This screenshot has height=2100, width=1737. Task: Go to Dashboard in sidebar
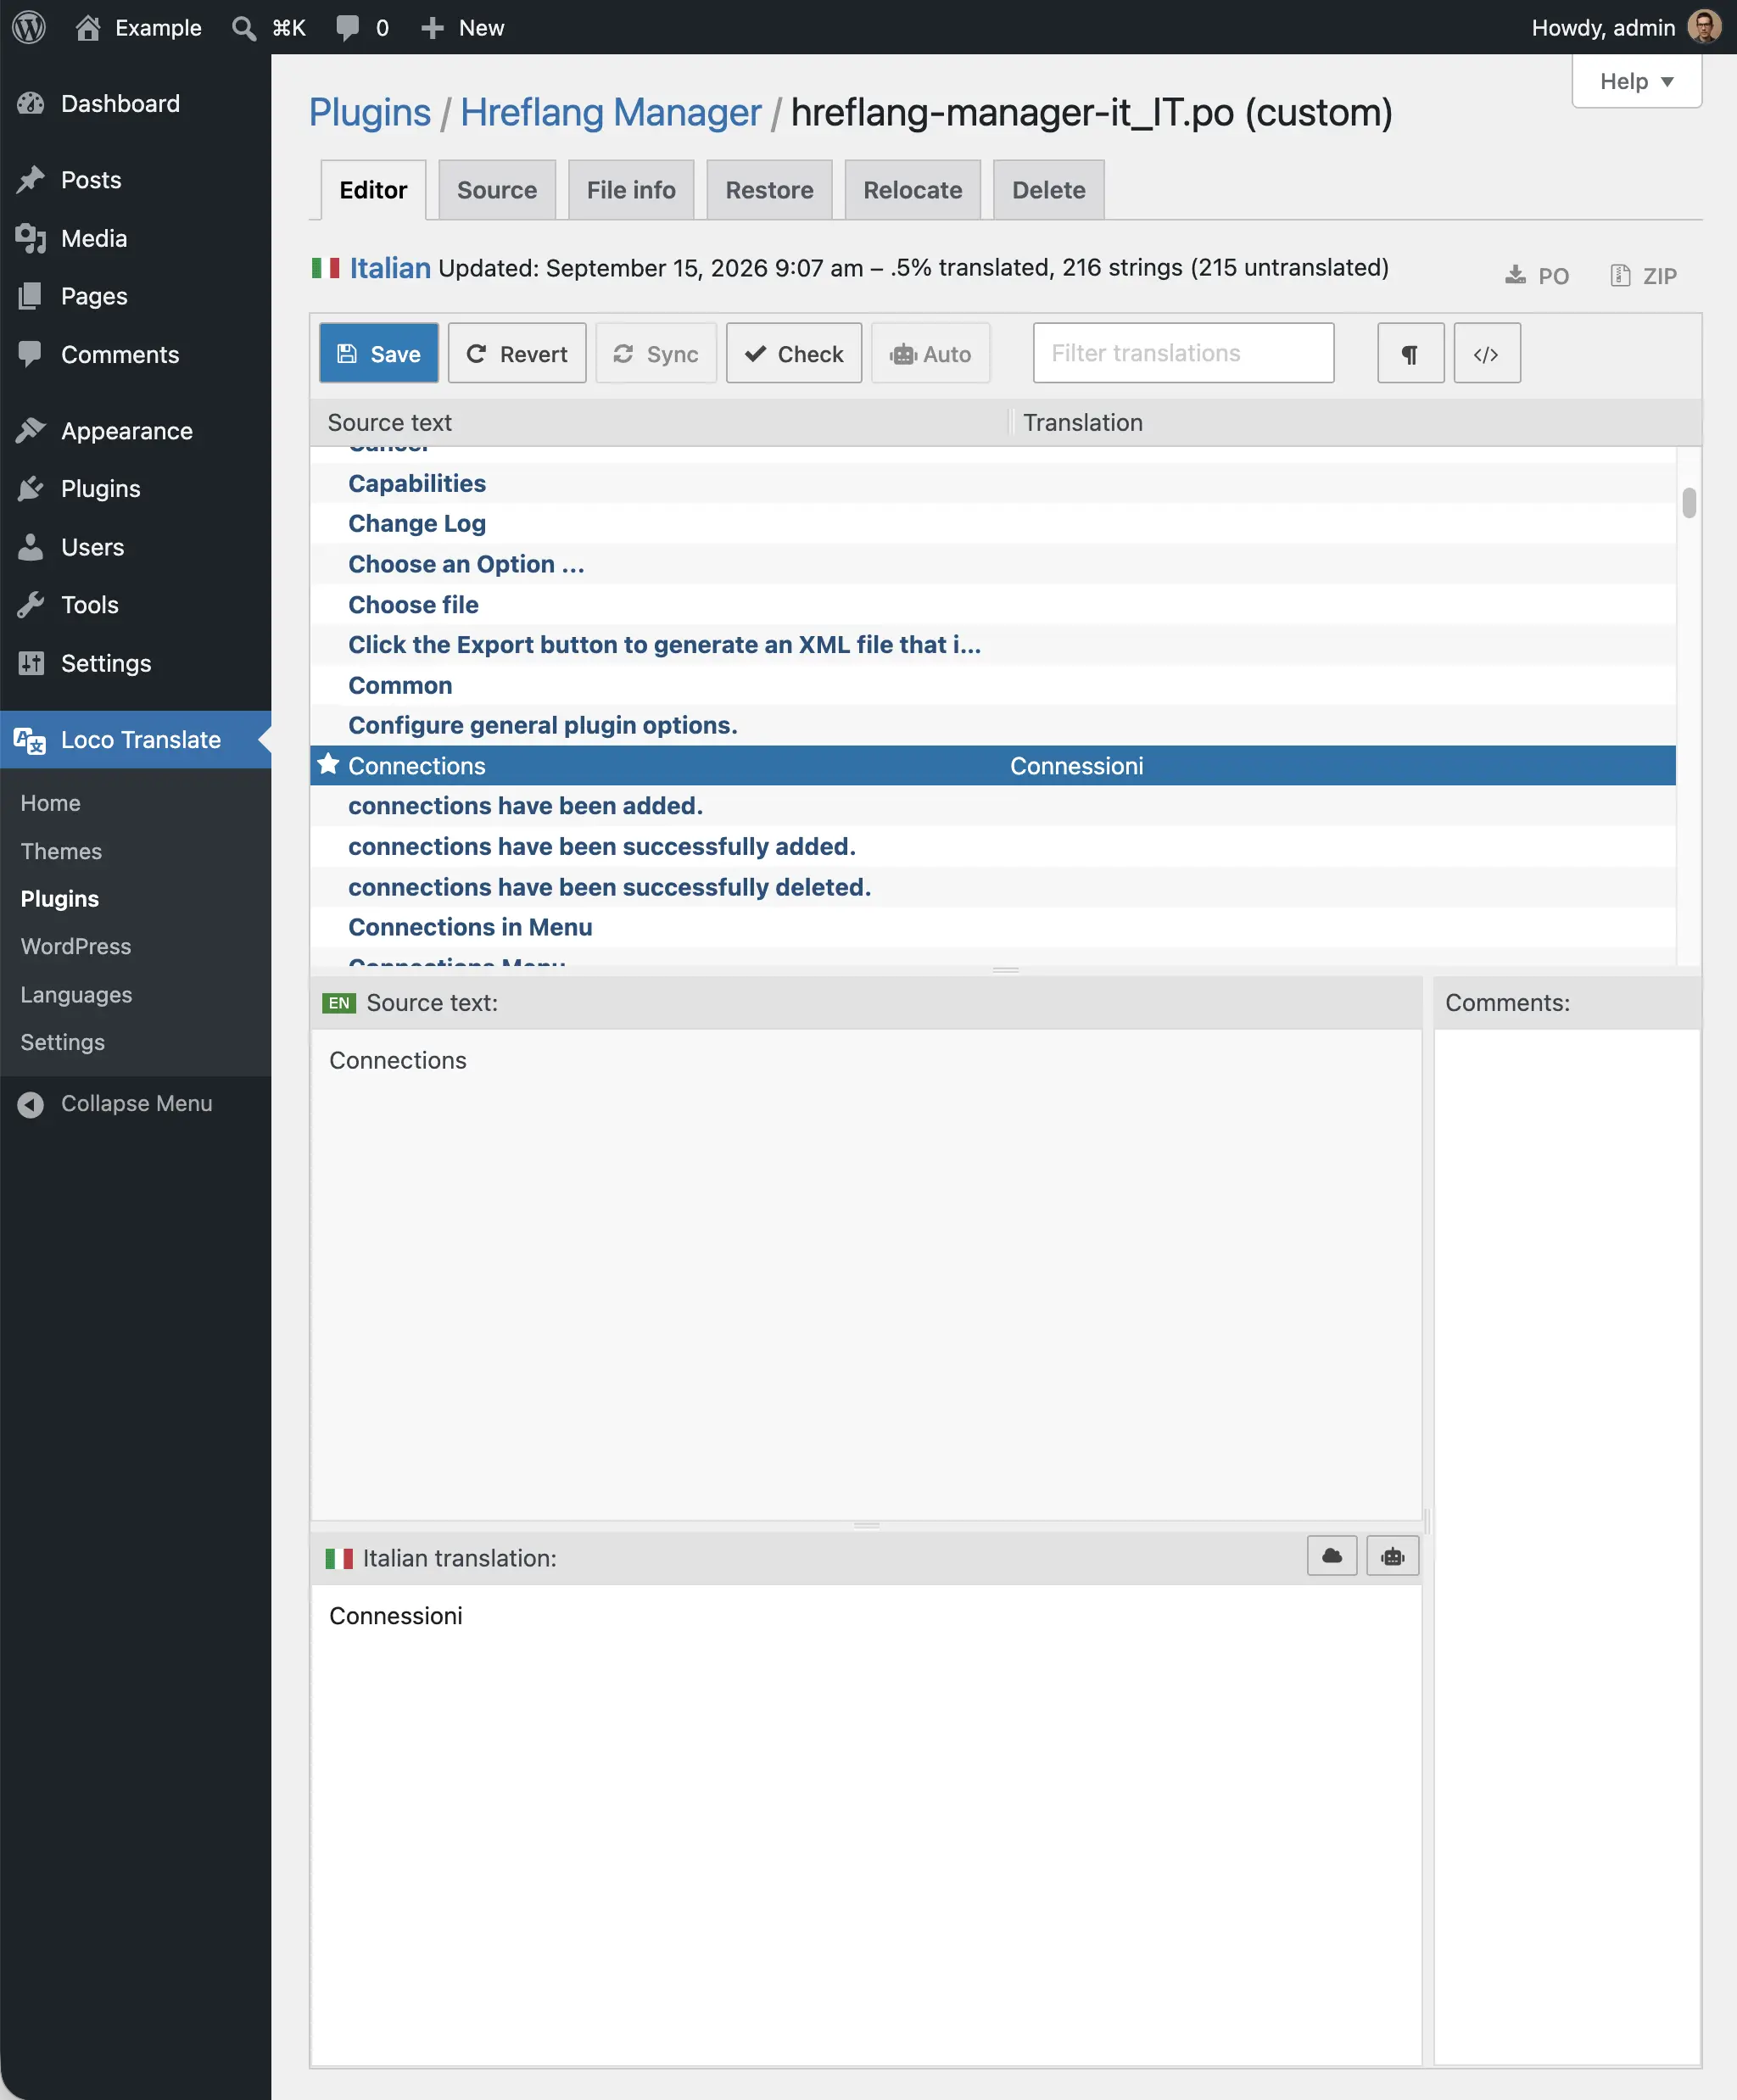[x=136, y=103]
